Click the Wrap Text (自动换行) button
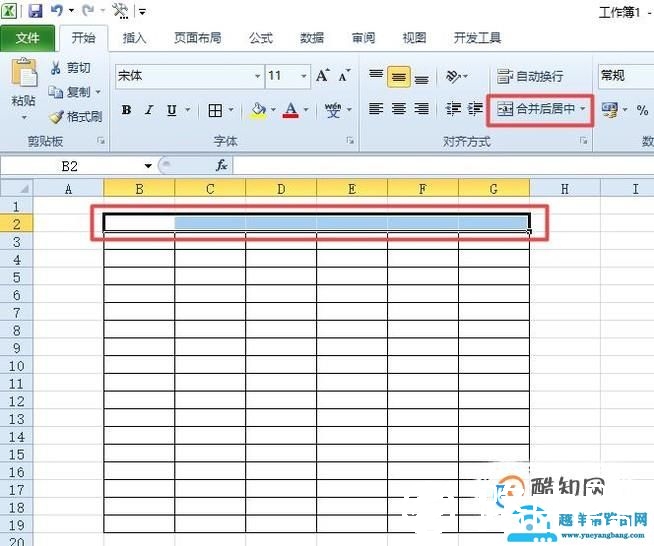654x546 pixels. pyautogui.click(x=531, y=76)
